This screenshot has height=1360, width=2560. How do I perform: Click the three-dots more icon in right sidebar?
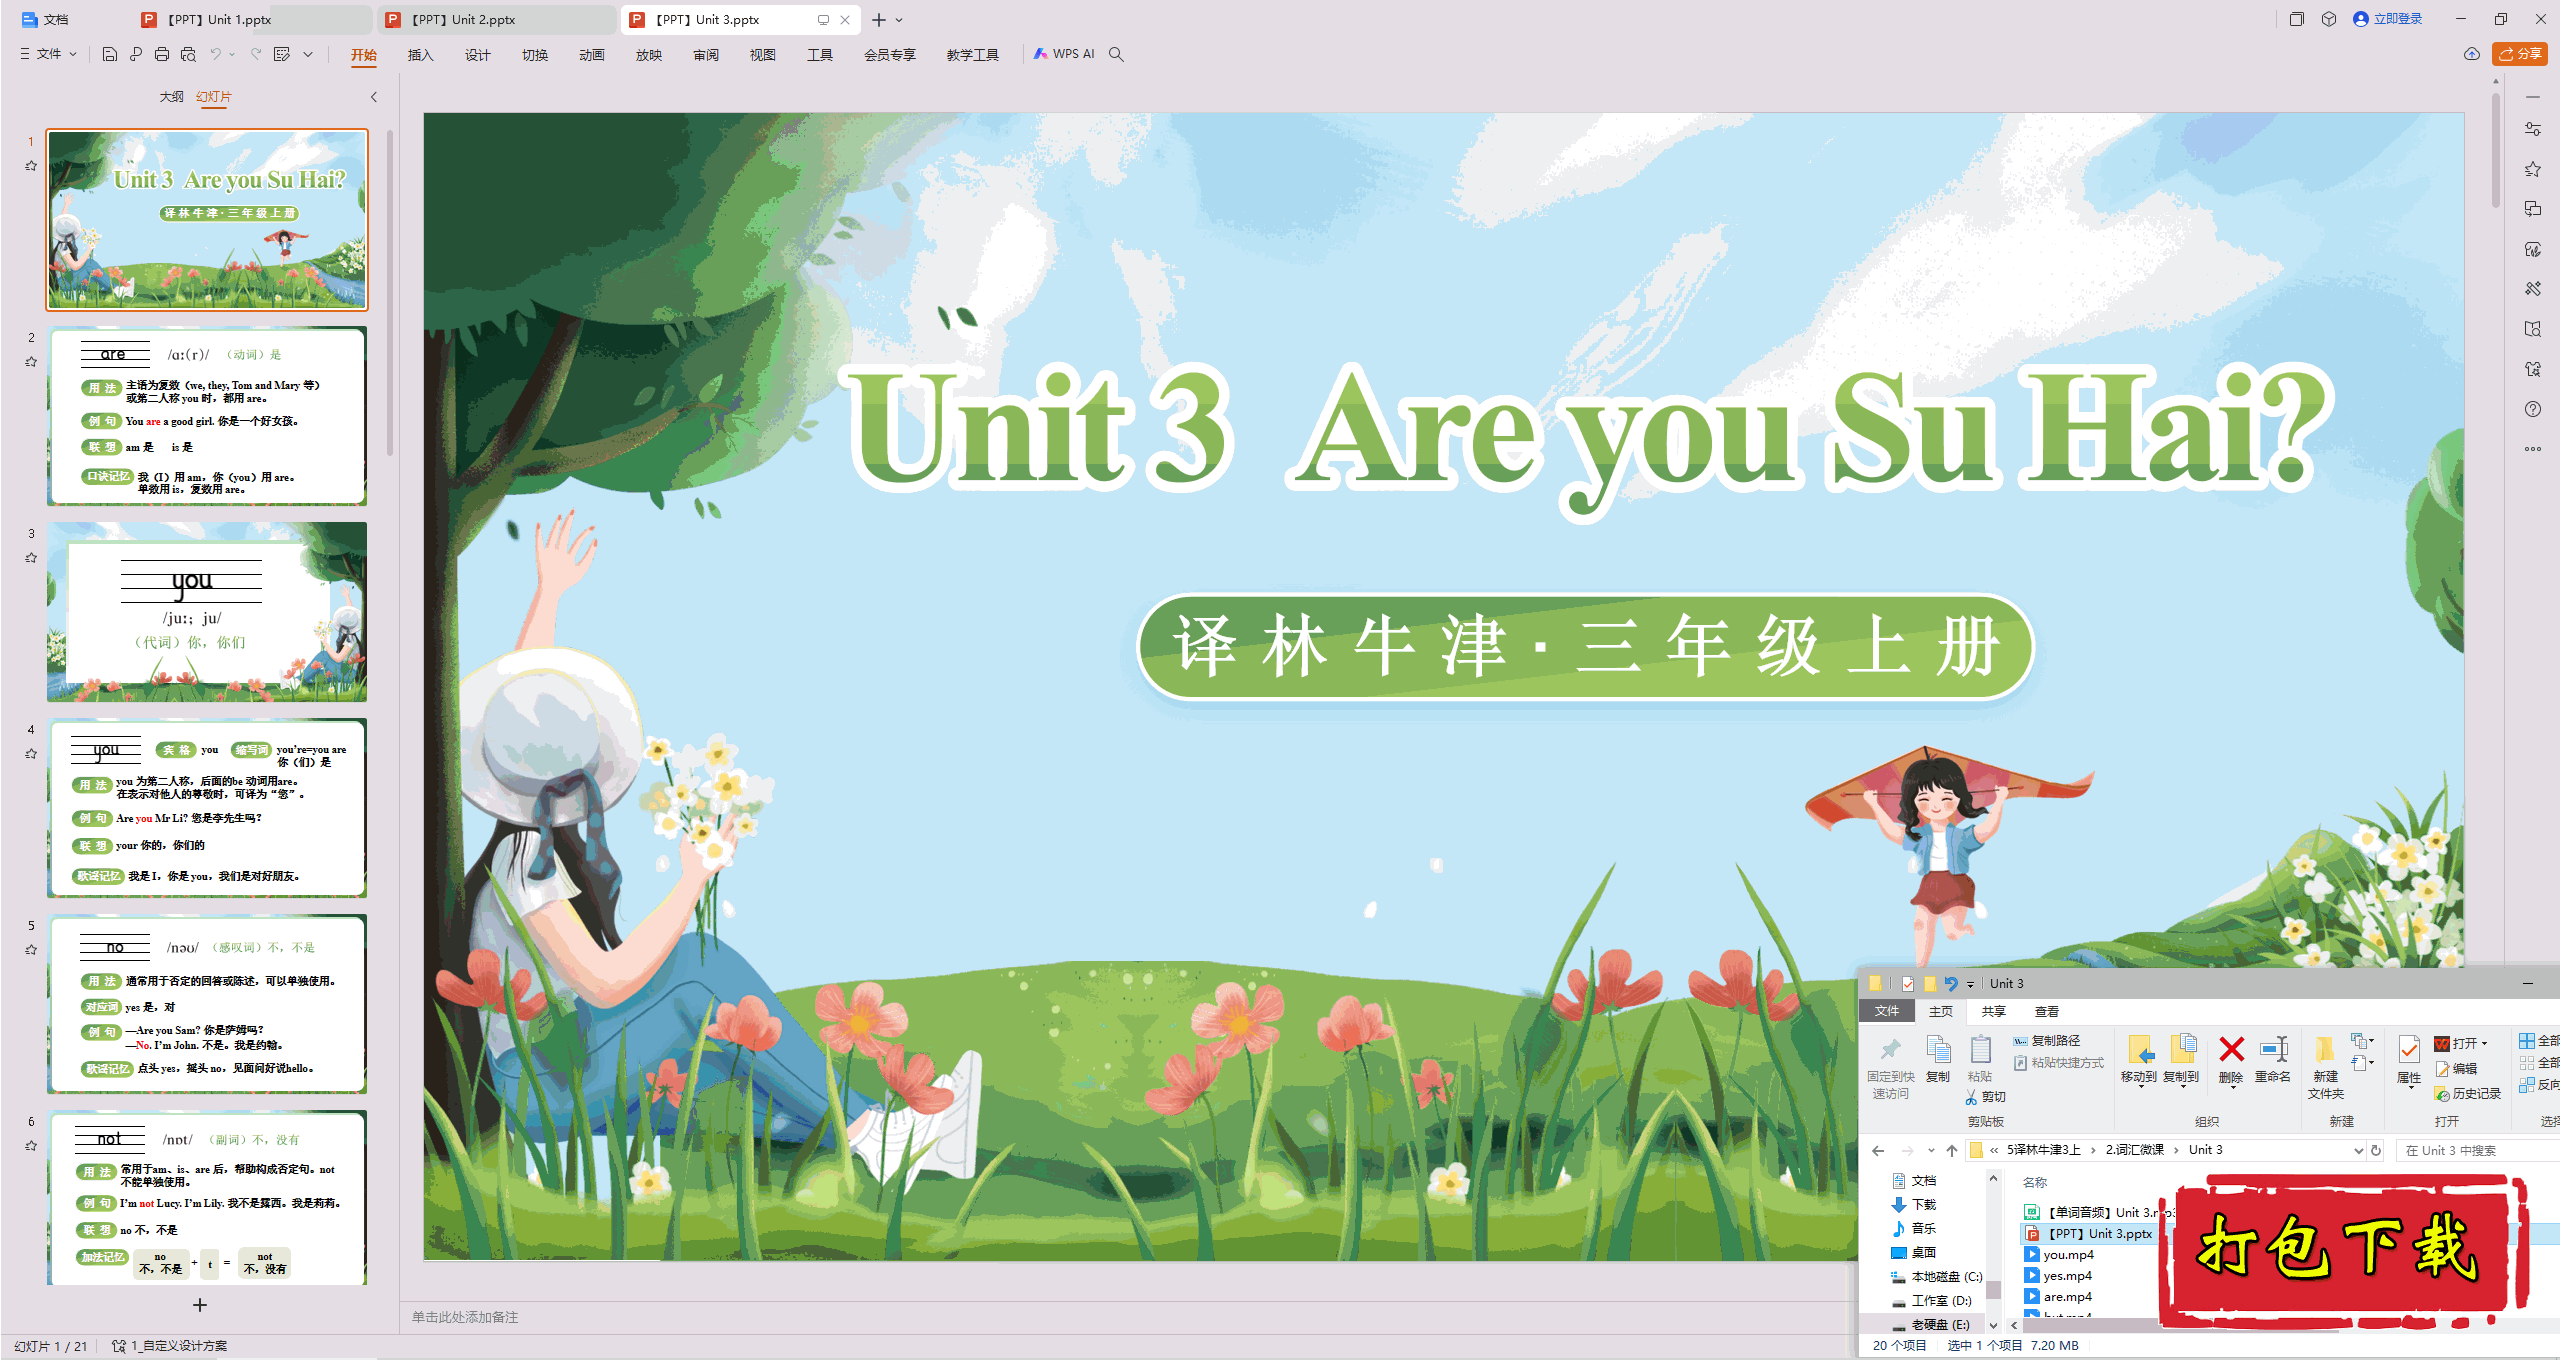coord(2532,449)
